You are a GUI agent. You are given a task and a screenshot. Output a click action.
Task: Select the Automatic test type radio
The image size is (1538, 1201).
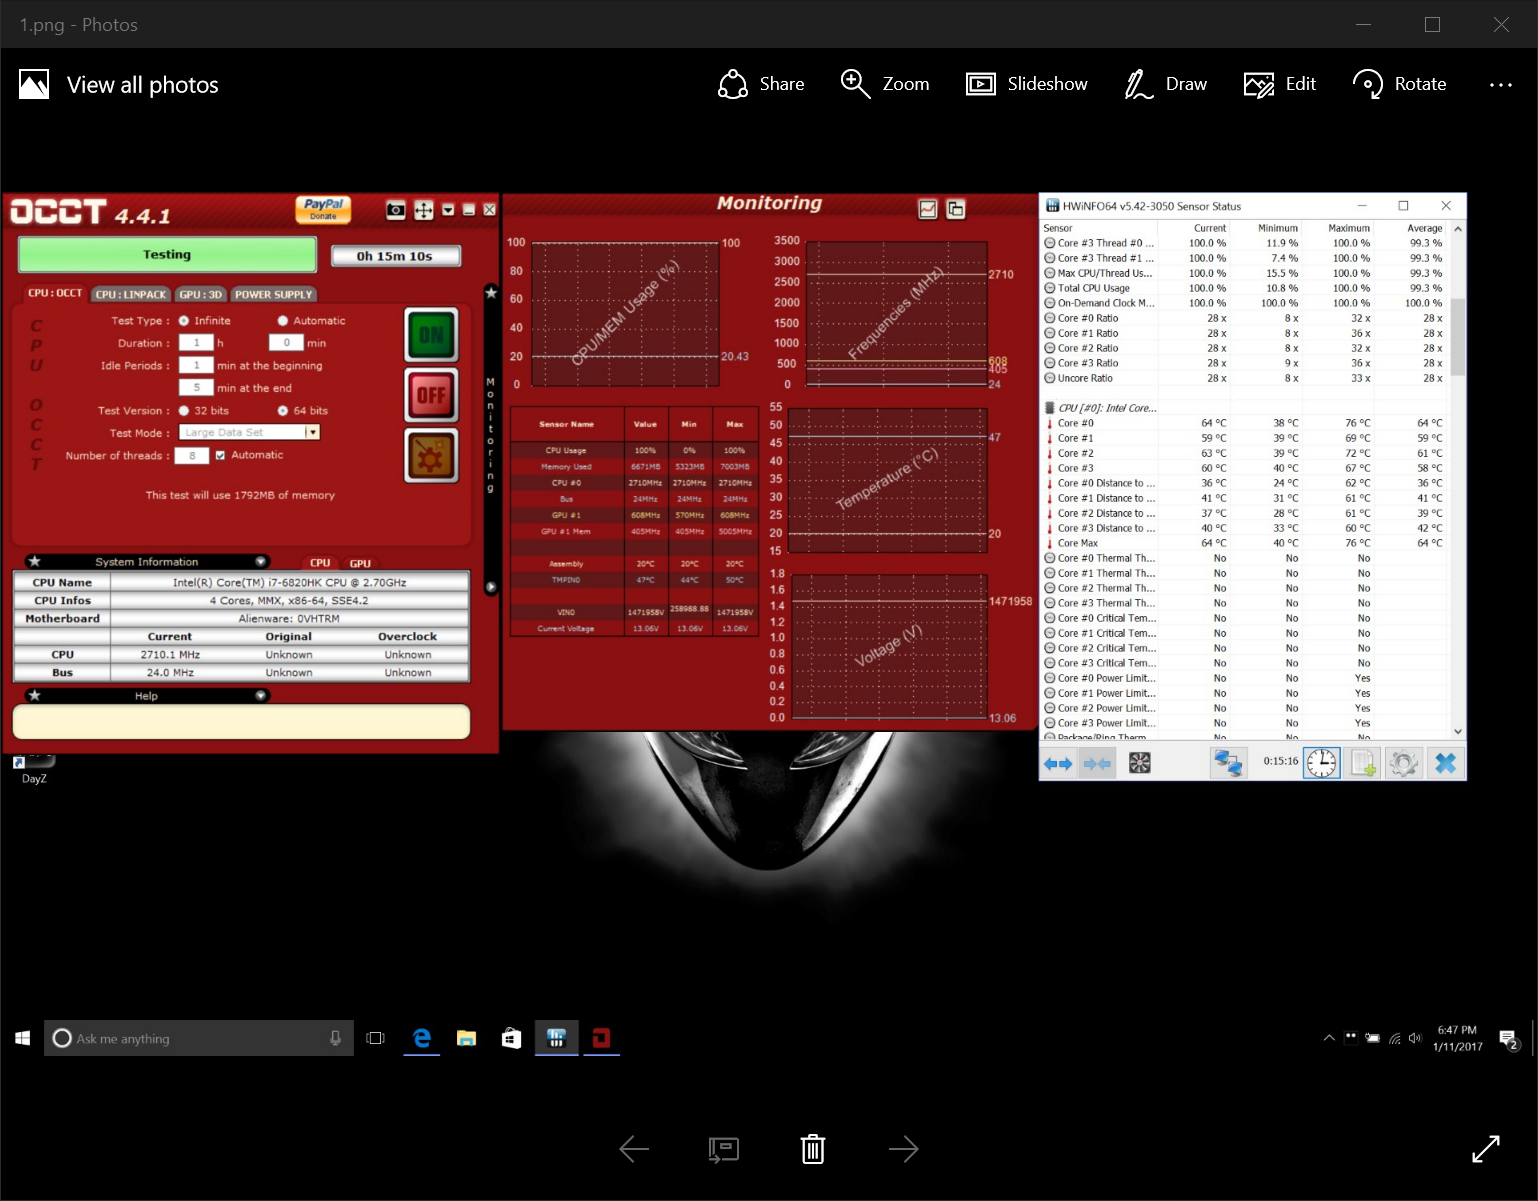pos(283,321)
